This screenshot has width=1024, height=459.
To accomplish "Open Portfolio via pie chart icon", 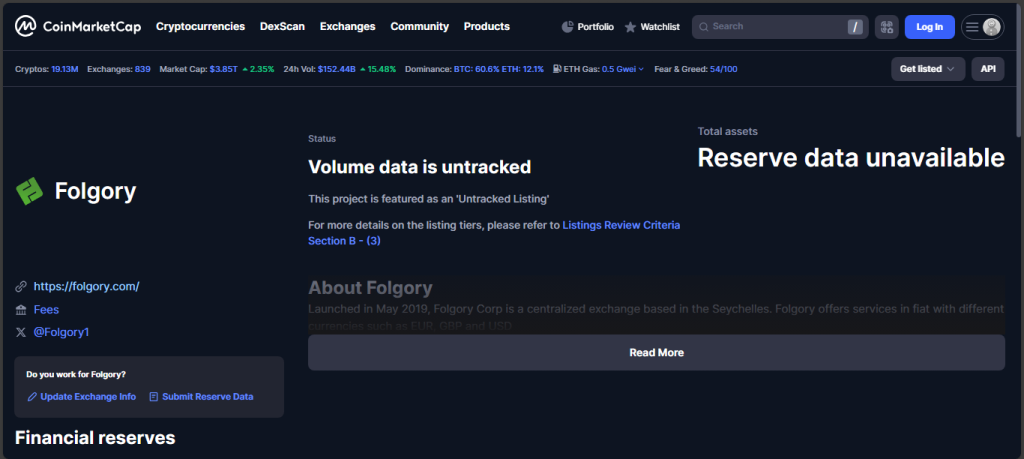I will coord(568,27).
